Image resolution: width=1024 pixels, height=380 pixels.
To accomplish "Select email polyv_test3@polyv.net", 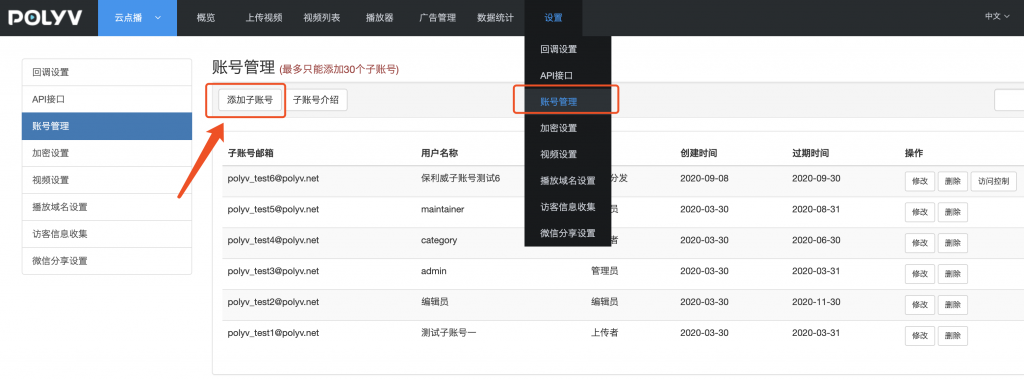I will [273, 270].
